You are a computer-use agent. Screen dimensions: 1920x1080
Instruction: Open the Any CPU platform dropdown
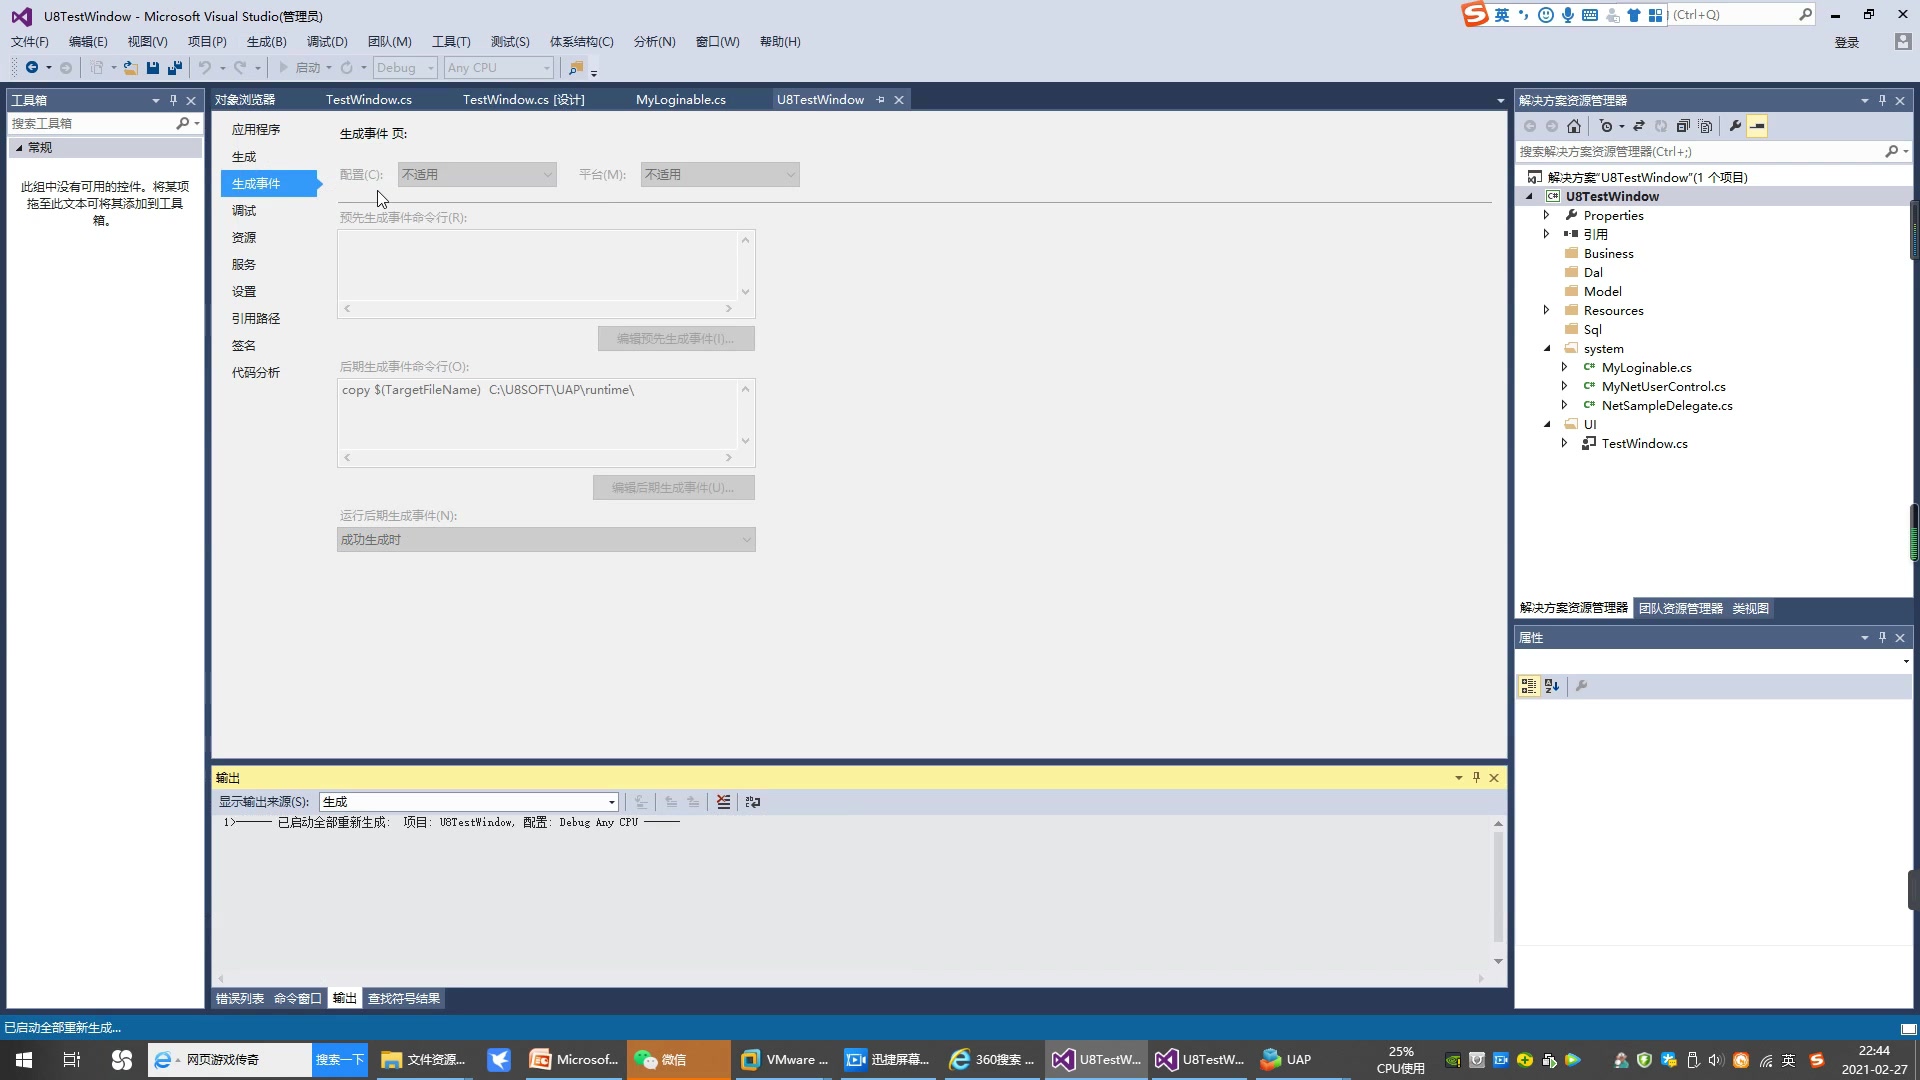tap(499, 67)
